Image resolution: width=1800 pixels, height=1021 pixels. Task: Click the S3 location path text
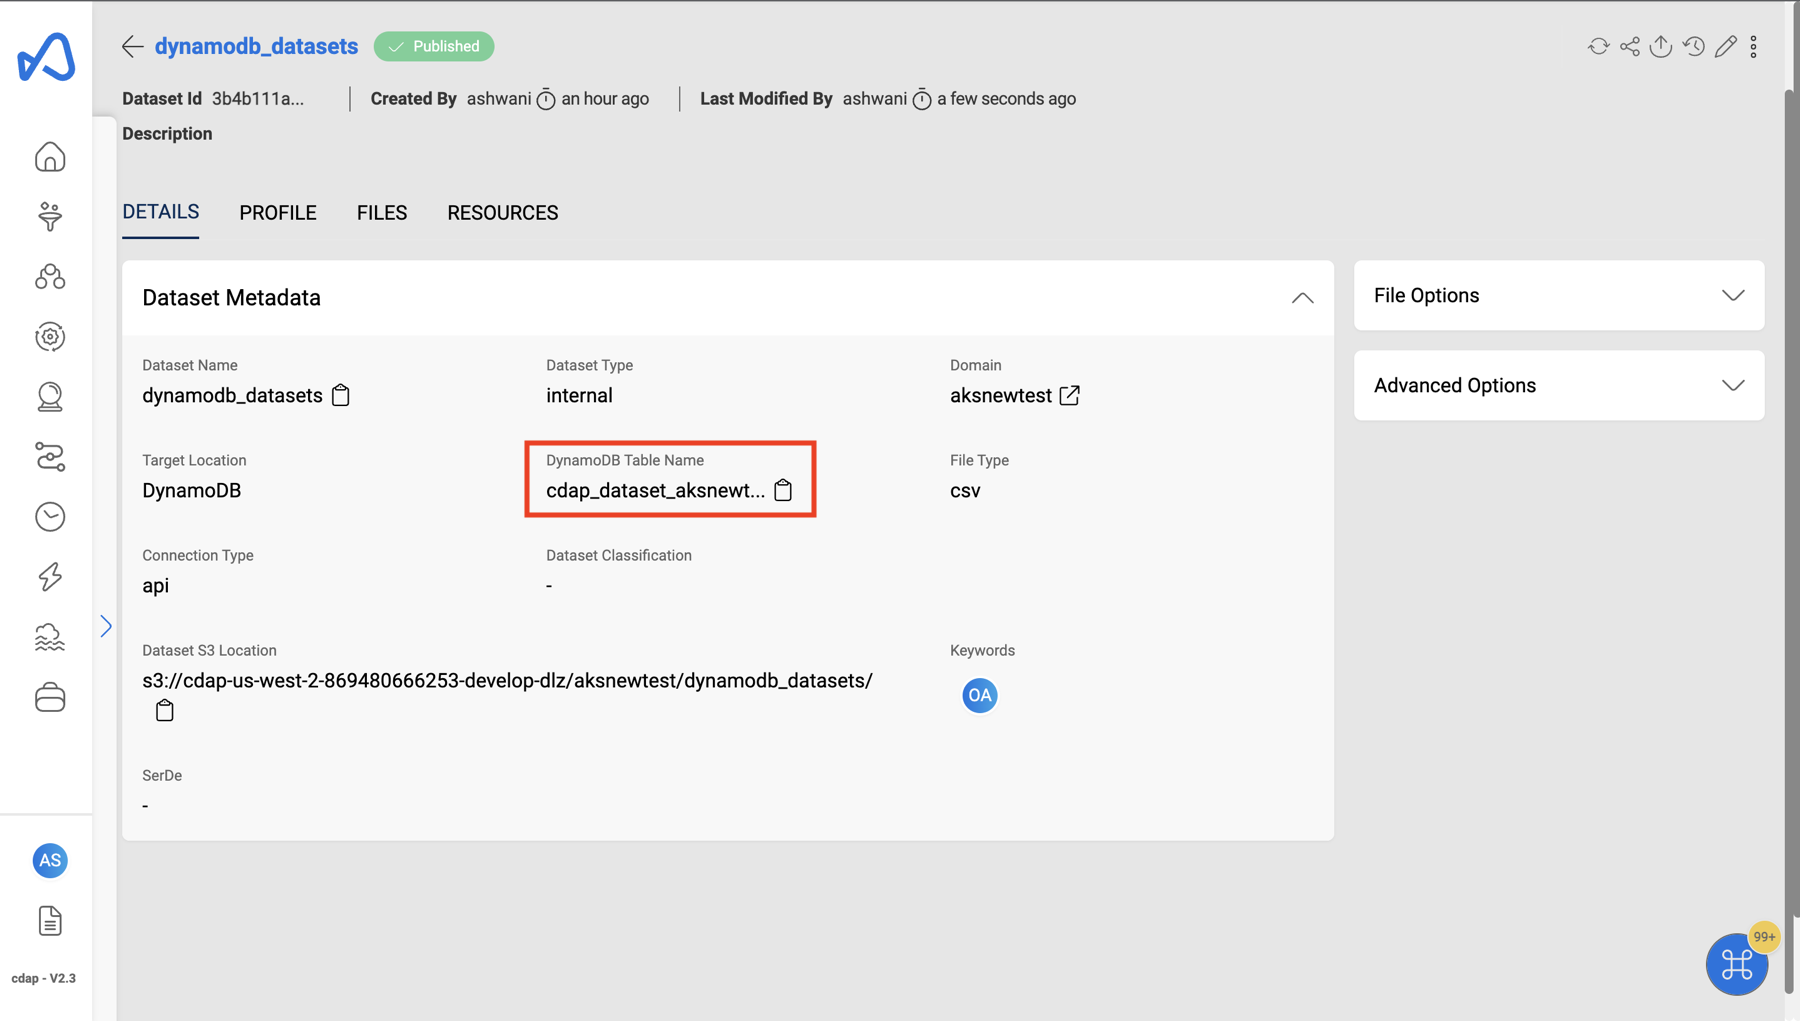(507, 680)
